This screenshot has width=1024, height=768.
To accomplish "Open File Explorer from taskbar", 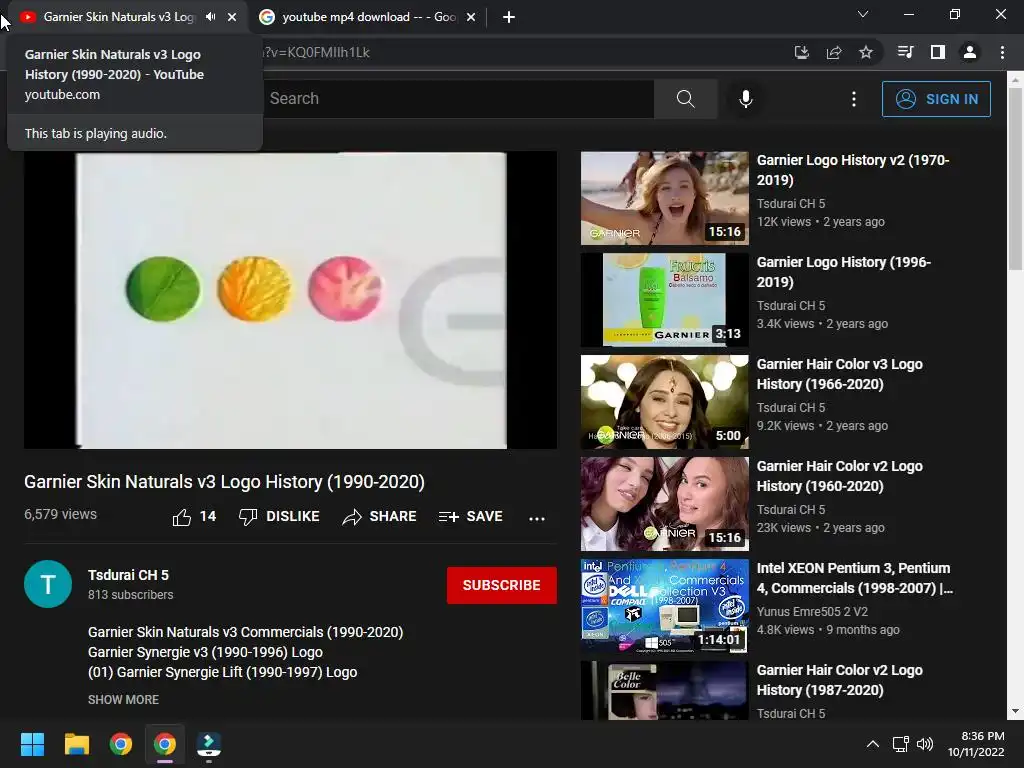I will pyautogui.click(x=76, y=744).
